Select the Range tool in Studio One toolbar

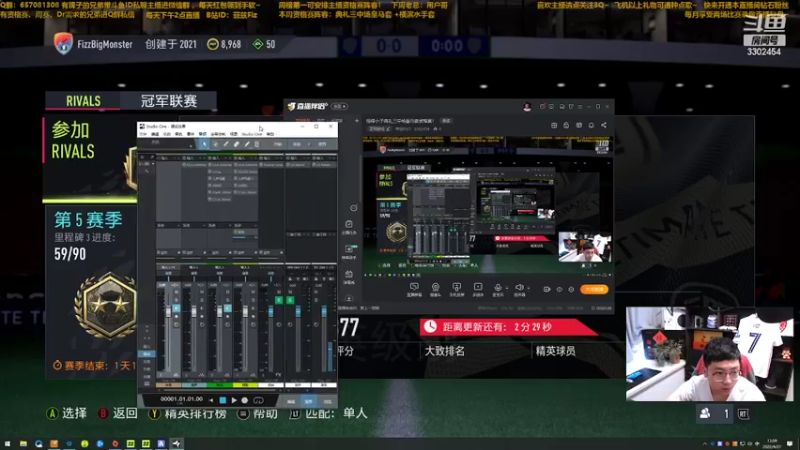215,144
